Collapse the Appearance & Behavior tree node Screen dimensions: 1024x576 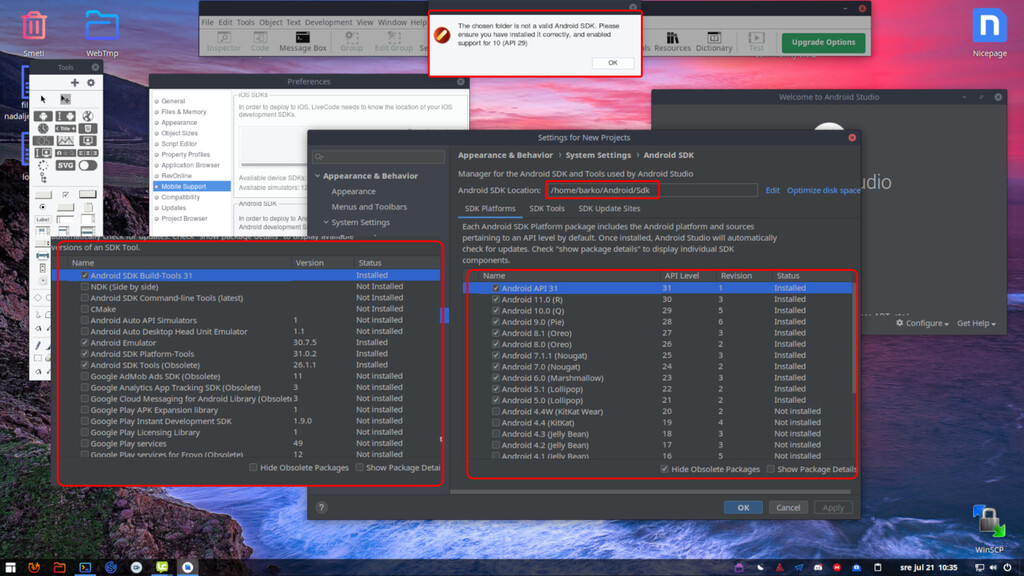tap(318, 176)
